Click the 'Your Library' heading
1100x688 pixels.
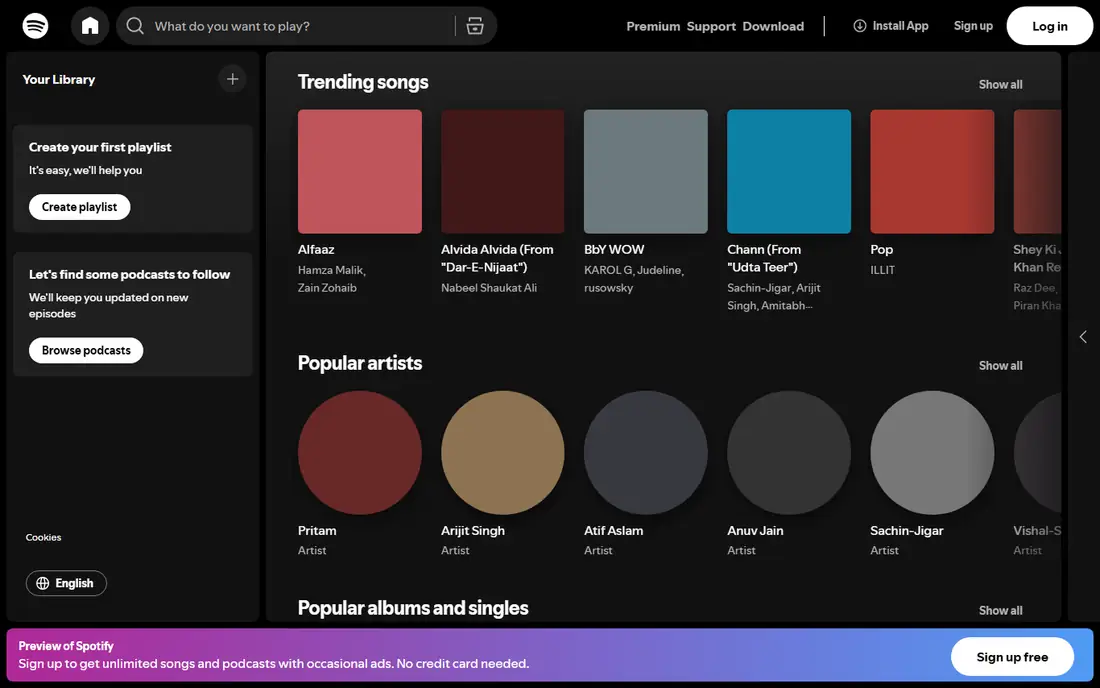pos(59,79)
